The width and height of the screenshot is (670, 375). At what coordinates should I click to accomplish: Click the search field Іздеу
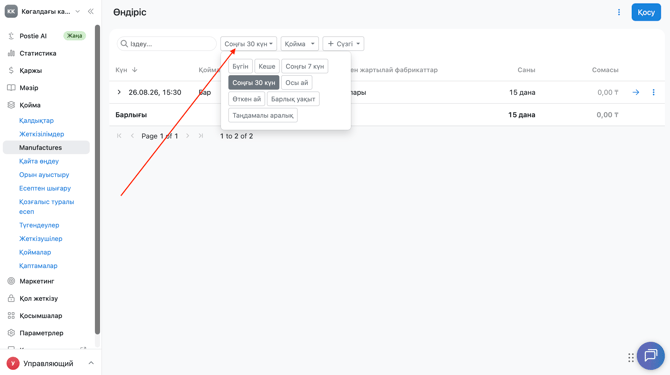(x=167, y=44)
